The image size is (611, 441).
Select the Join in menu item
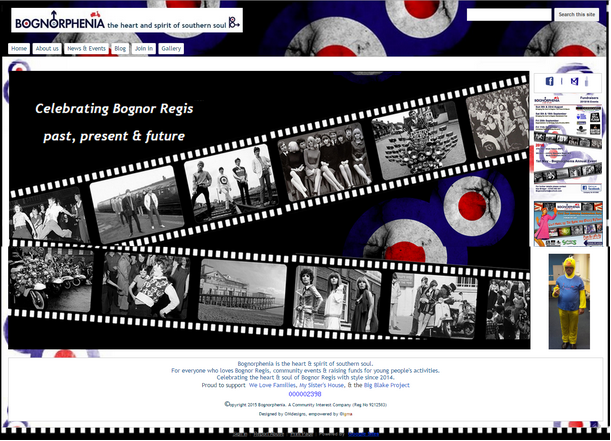pos(144,48)
